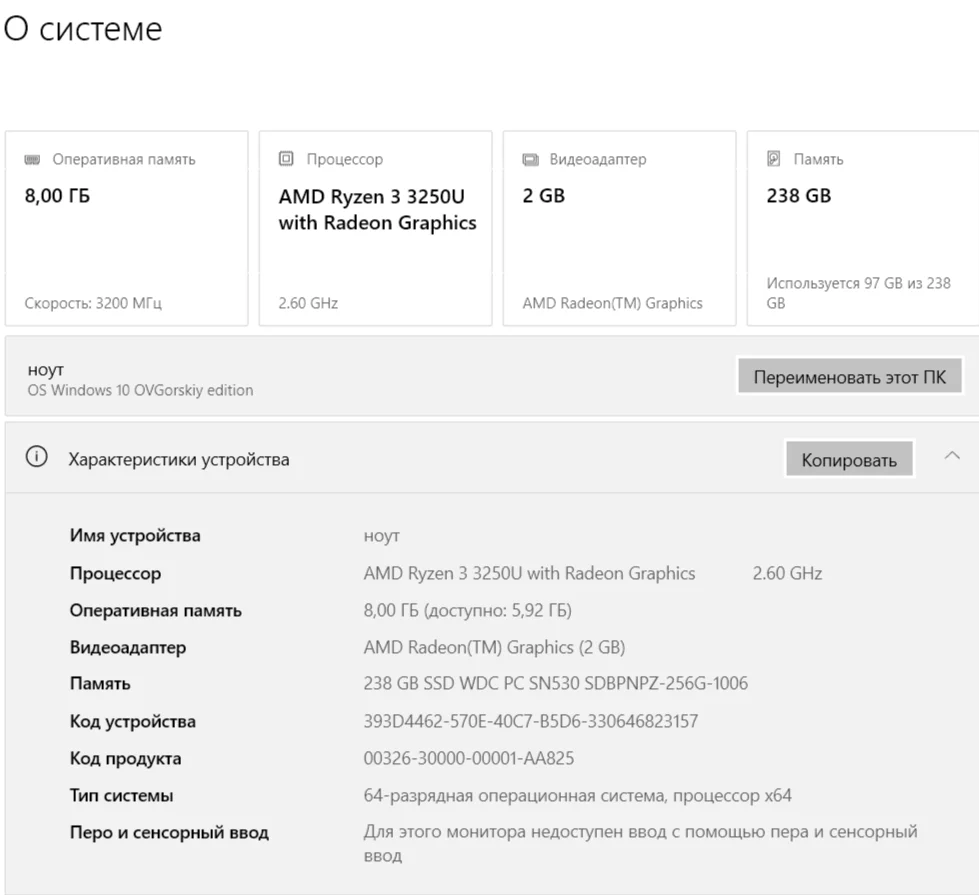Click the 2.60 GHz text in processor card
This screenshot has width=979, height=895.
(x=308, y=304)
